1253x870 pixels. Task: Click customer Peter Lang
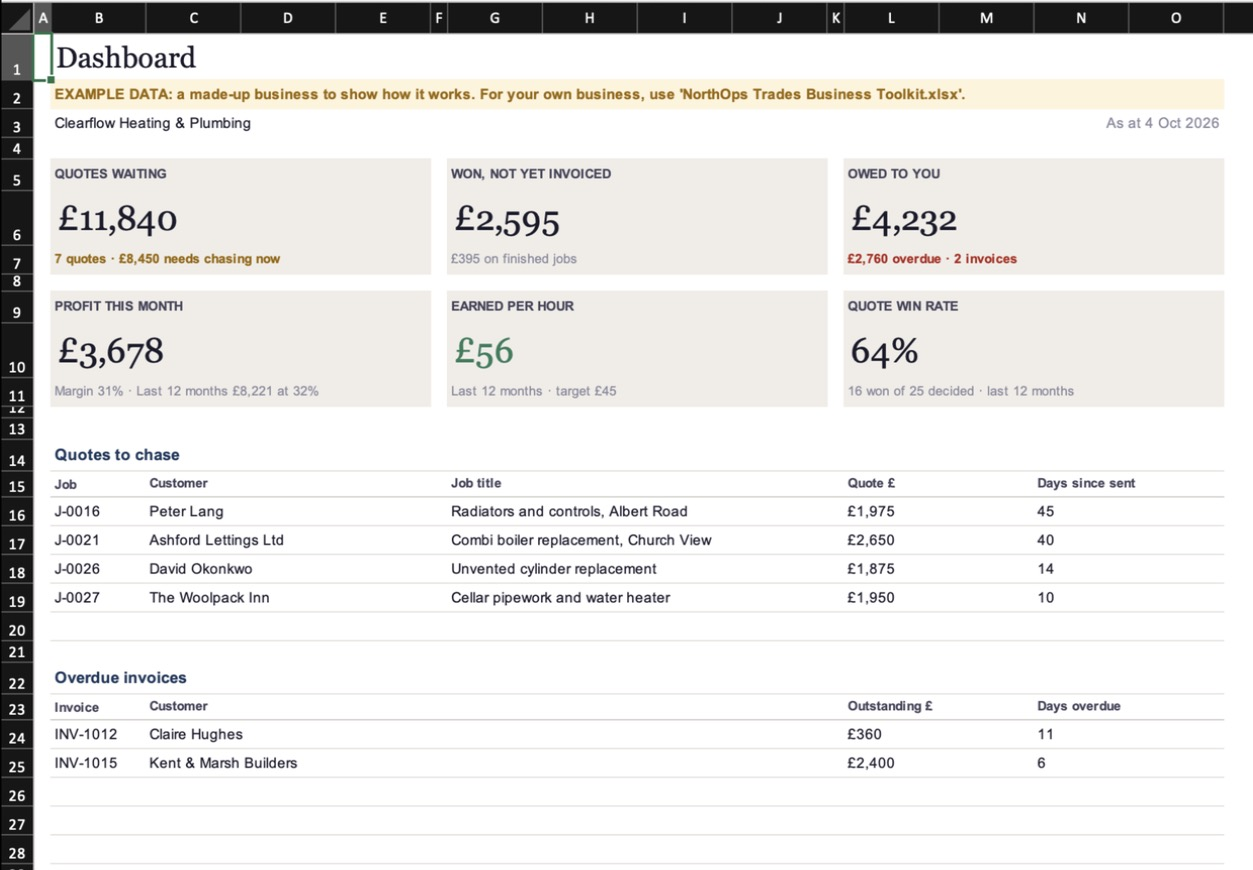pyautogui.click(x=186, y=511)
